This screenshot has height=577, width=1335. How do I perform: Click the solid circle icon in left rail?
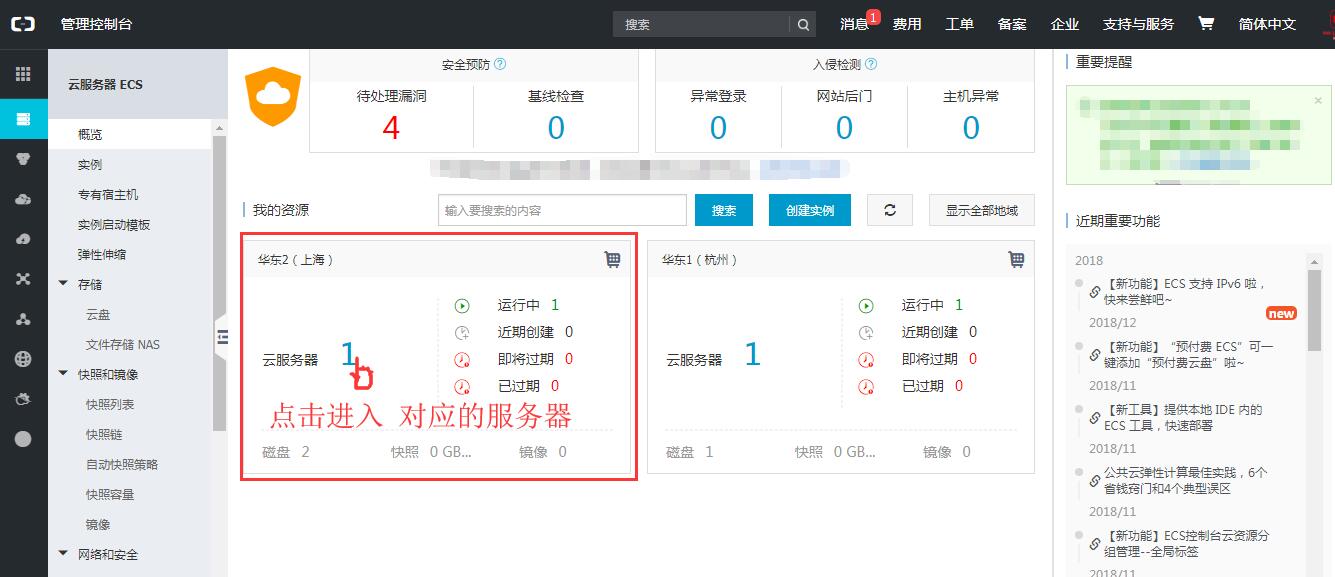23,439
